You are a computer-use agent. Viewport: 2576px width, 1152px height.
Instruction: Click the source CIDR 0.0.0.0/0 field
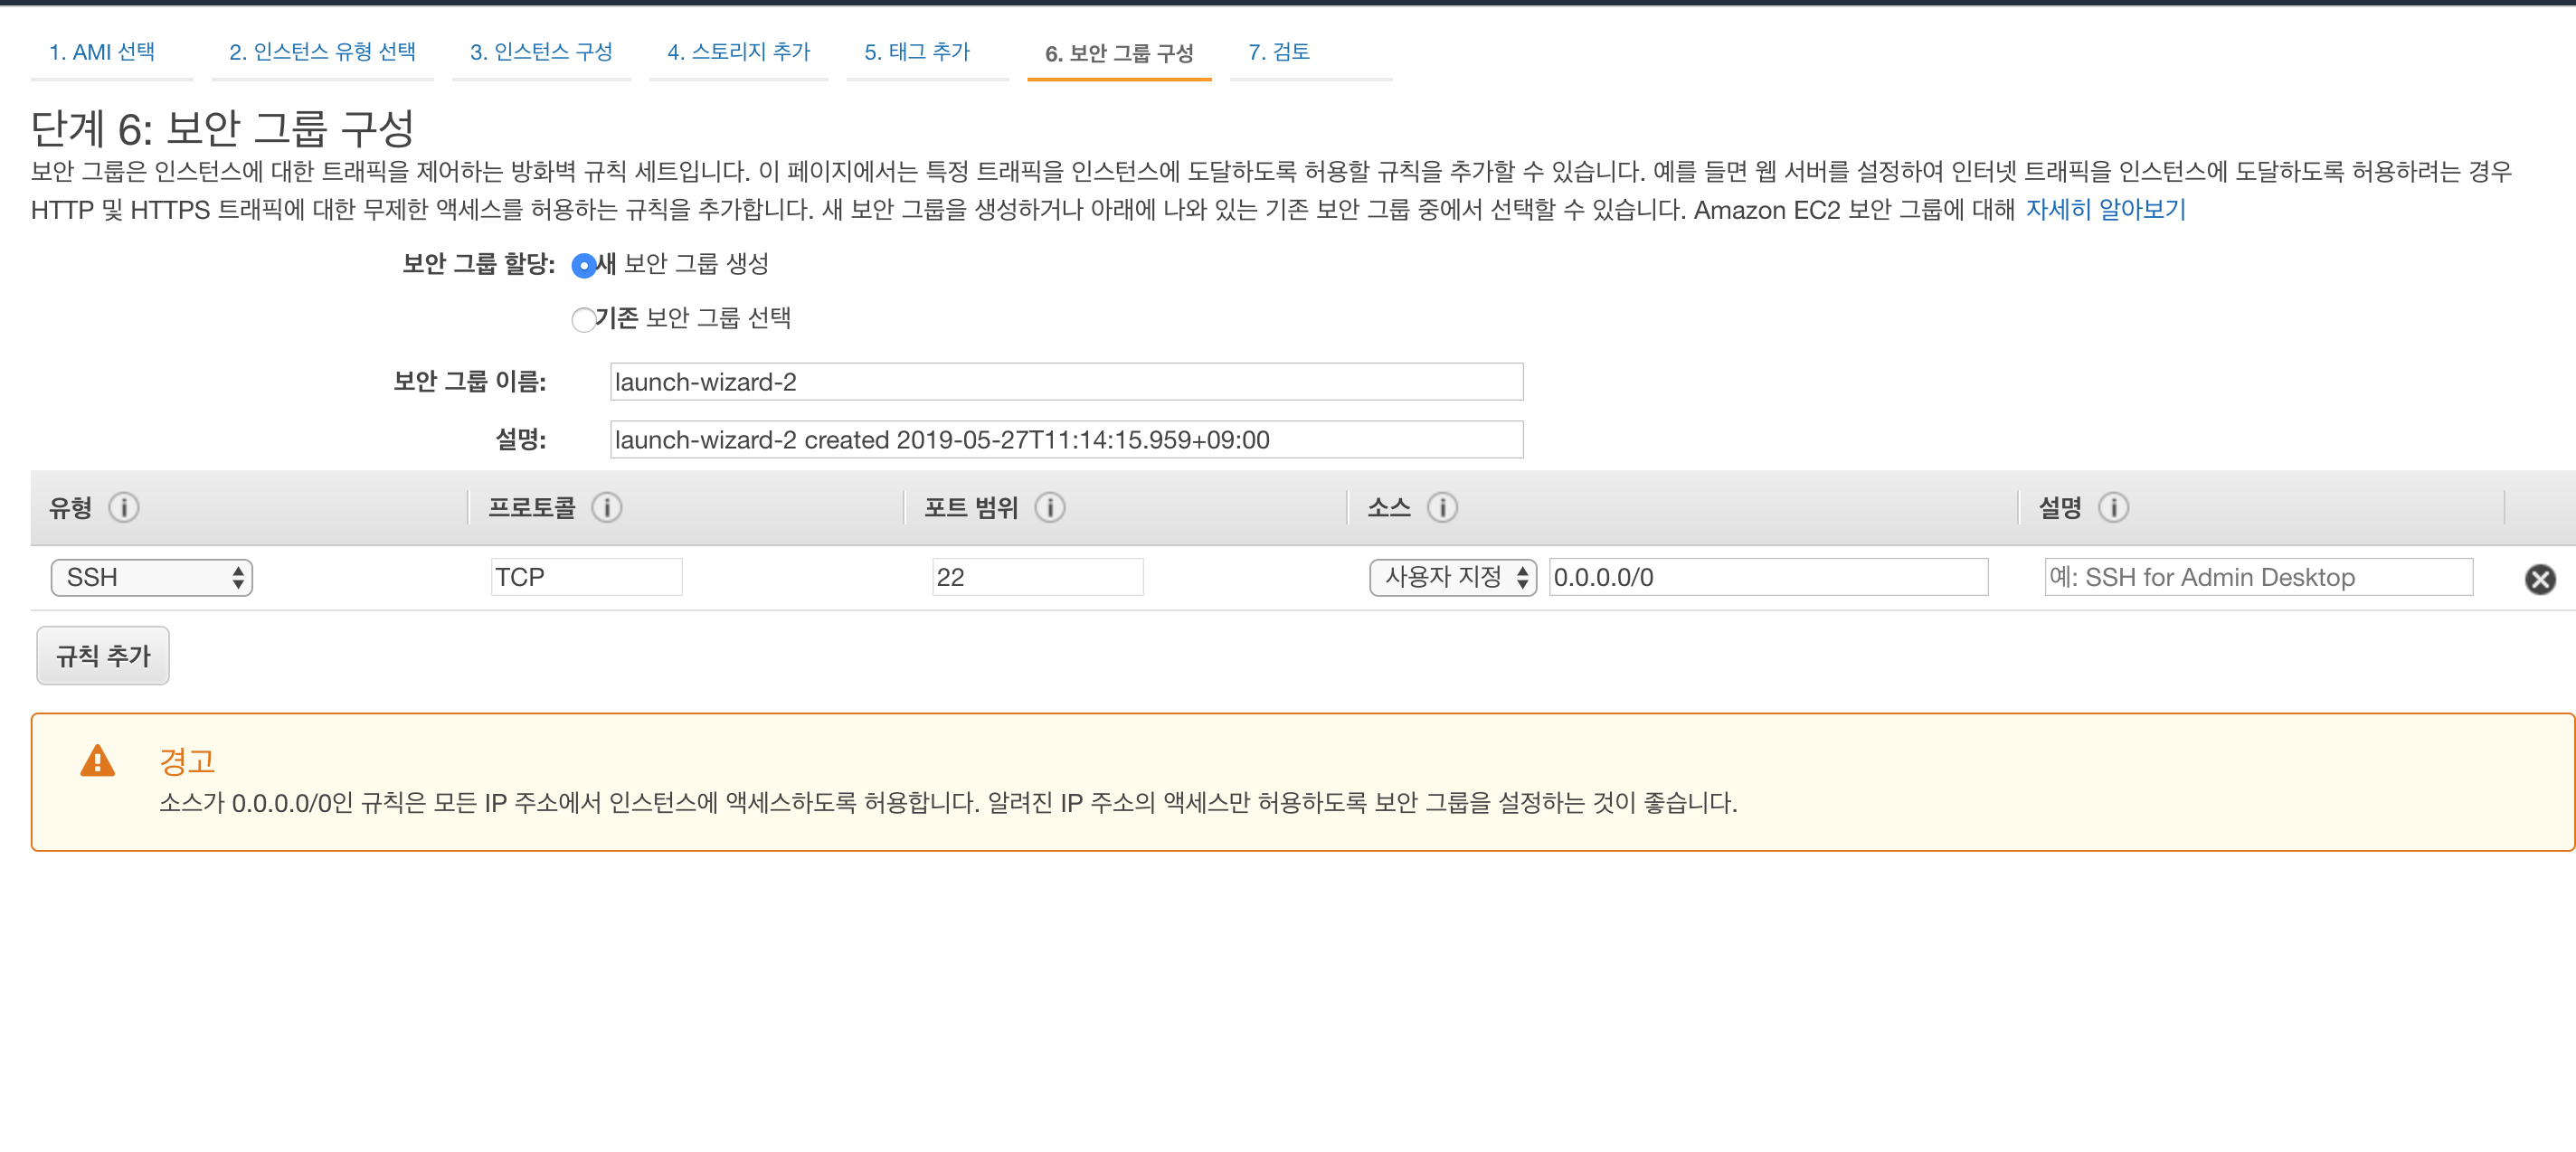tap(1767, 577)
